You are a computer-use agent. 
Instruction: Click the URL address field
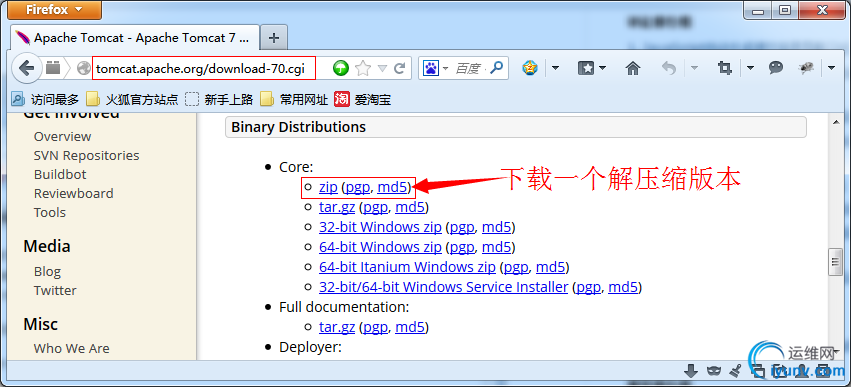point(204,68)
